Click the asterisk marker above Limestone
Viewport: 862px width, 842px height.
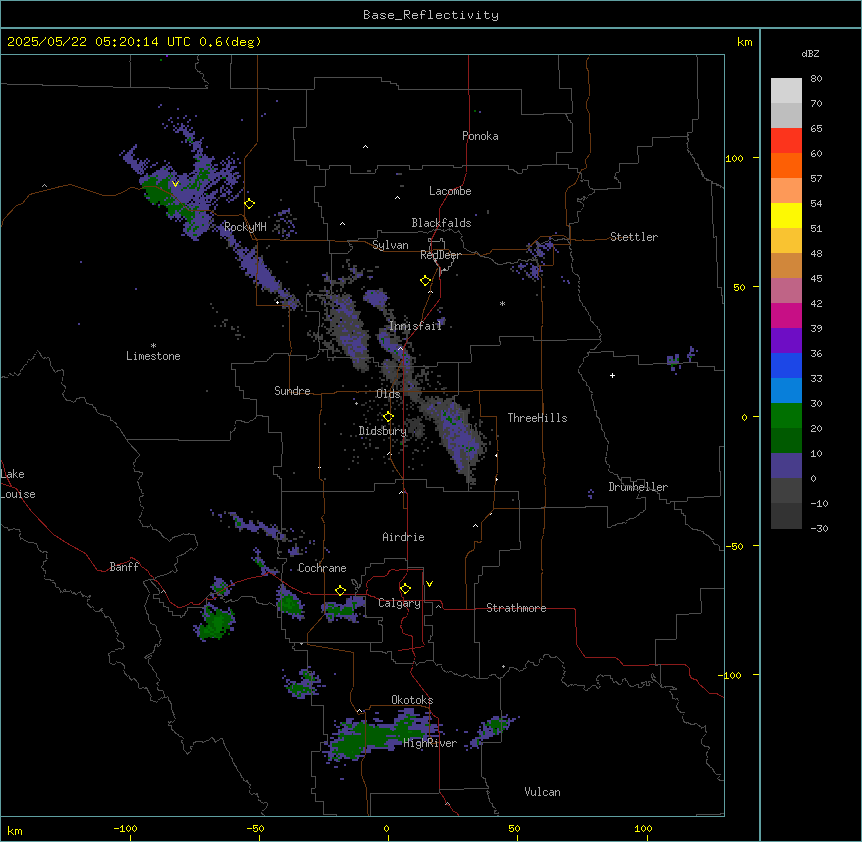pos(153,346)
